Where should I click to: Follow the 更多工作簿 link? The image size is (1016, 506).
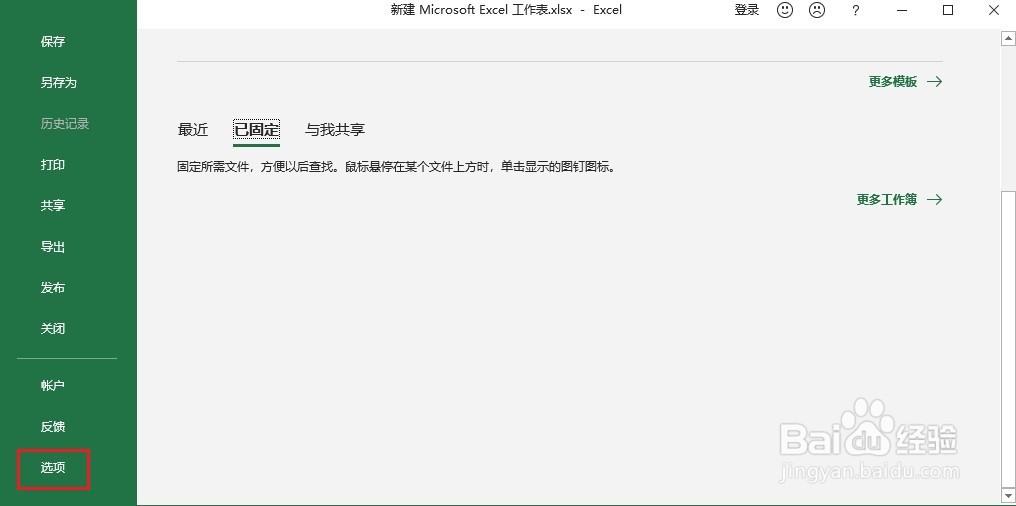pos(899,200)
